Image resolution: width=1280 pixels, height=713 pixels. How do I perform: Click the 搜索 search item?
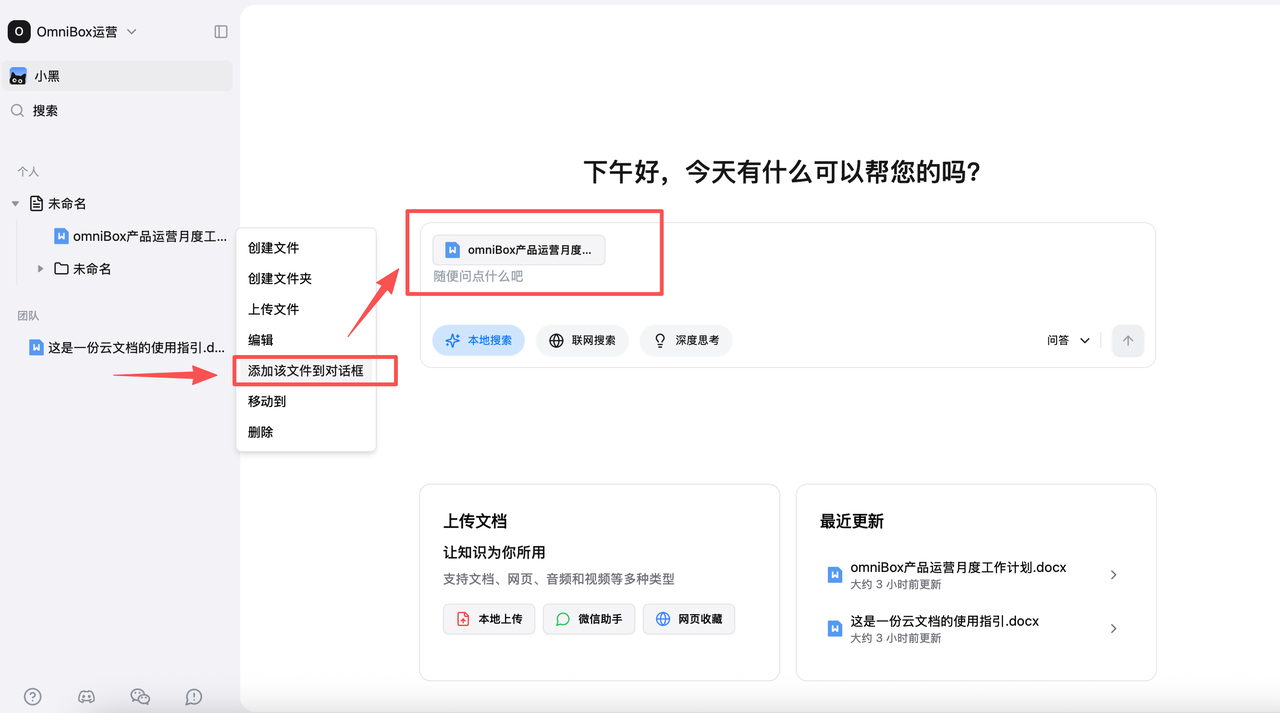(x=45, y=111)
